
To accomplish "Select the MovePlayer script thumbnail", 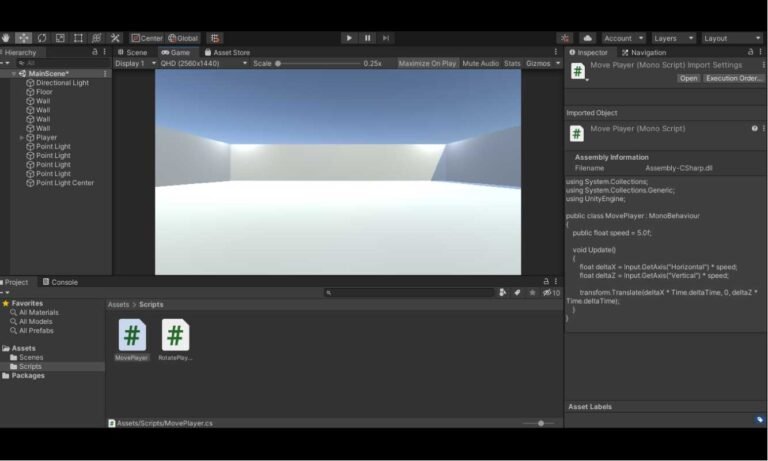I will point(132,335).
